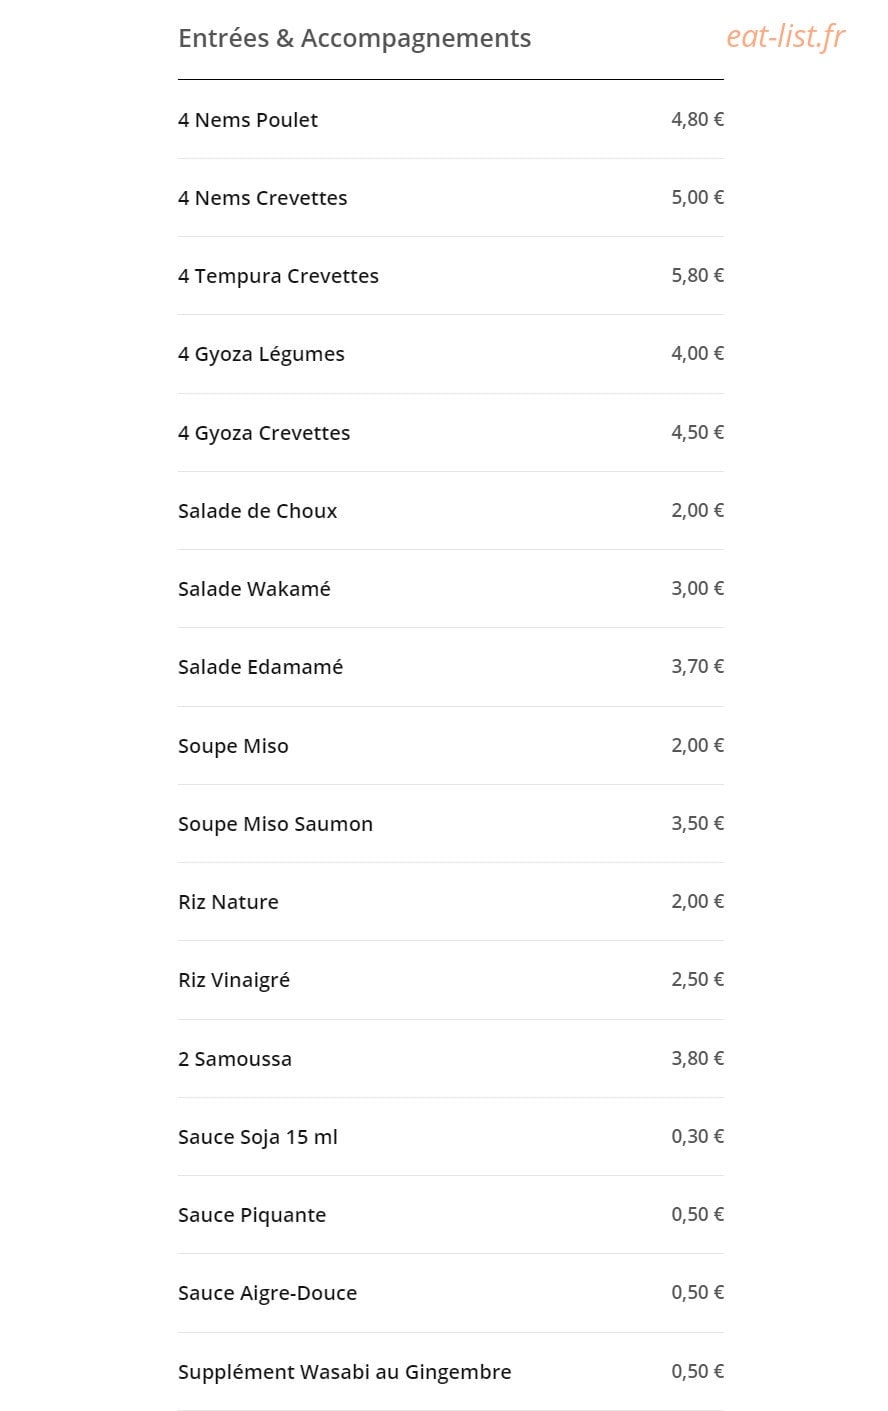Select the Soupe Miso Saumon entry
Screen dimensions: 888x1411
coord(450,823)
